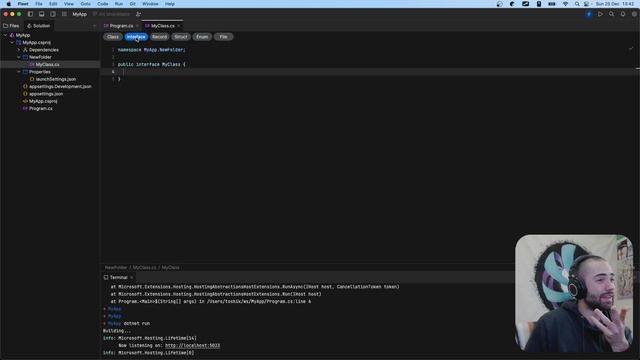
Task: Click MyClass.cs in the breadcrumb bar
Action: click(144, 268)
